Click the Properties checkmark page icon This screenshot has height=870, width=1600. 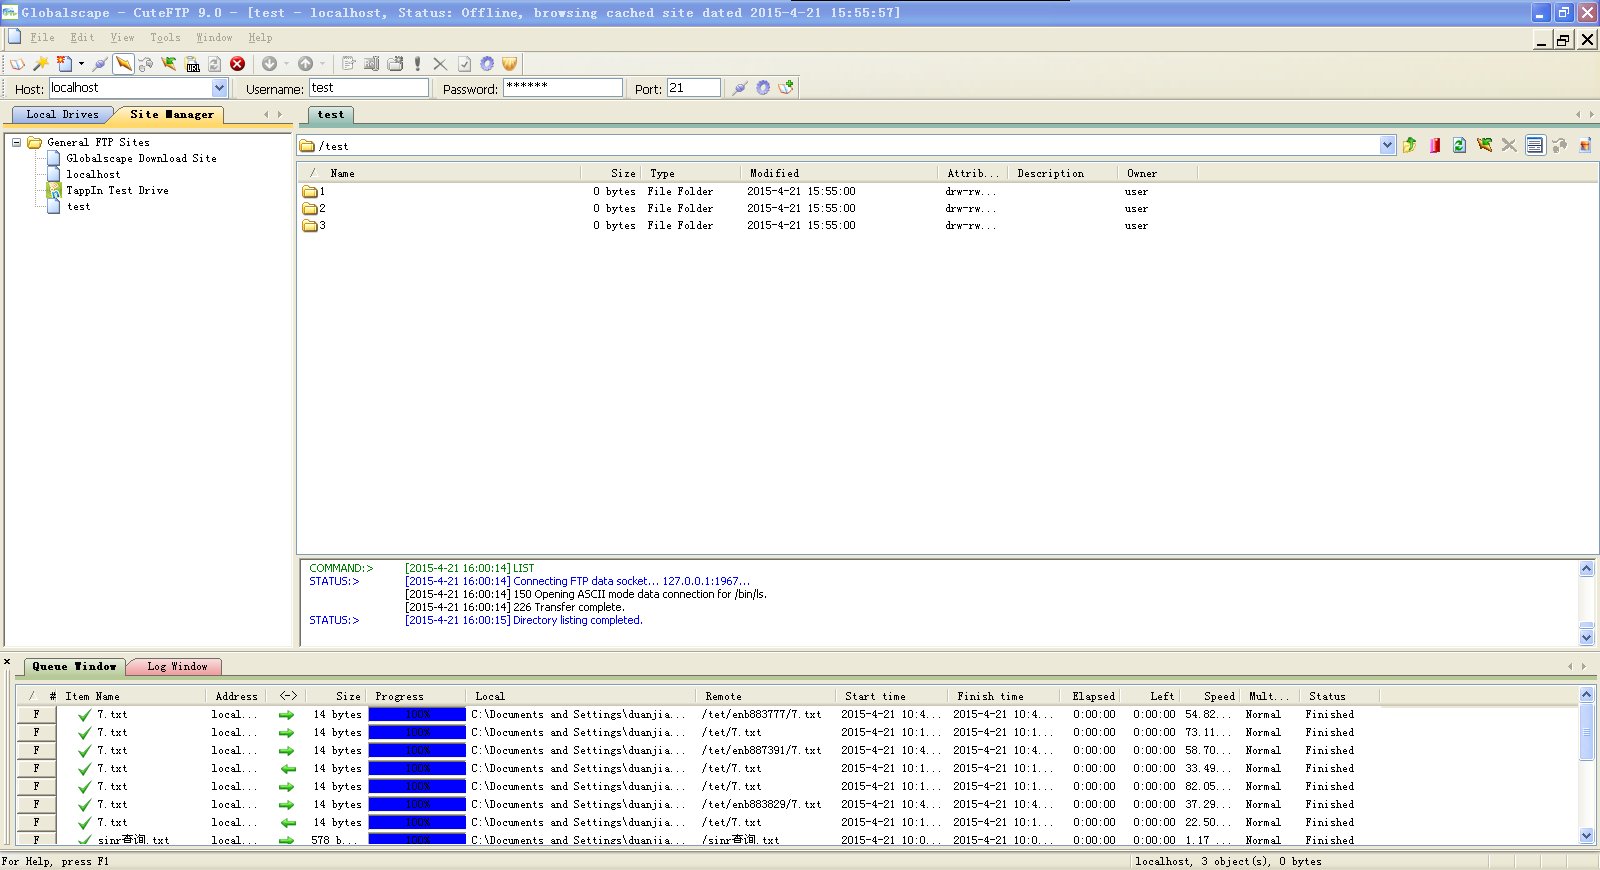464,63
